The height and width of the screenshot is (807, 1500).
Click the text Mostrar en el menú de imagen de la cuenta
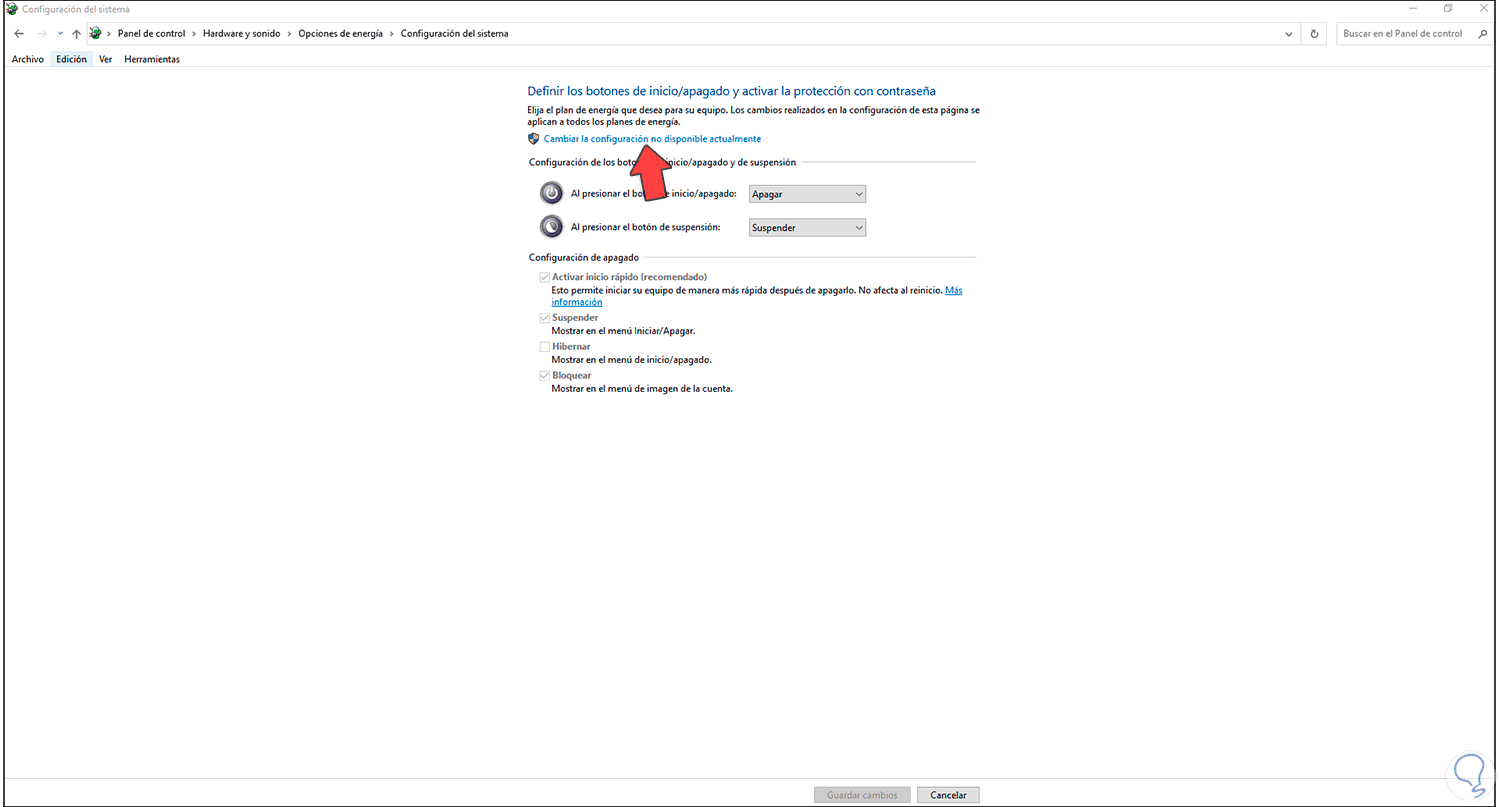tap(642, 389)
